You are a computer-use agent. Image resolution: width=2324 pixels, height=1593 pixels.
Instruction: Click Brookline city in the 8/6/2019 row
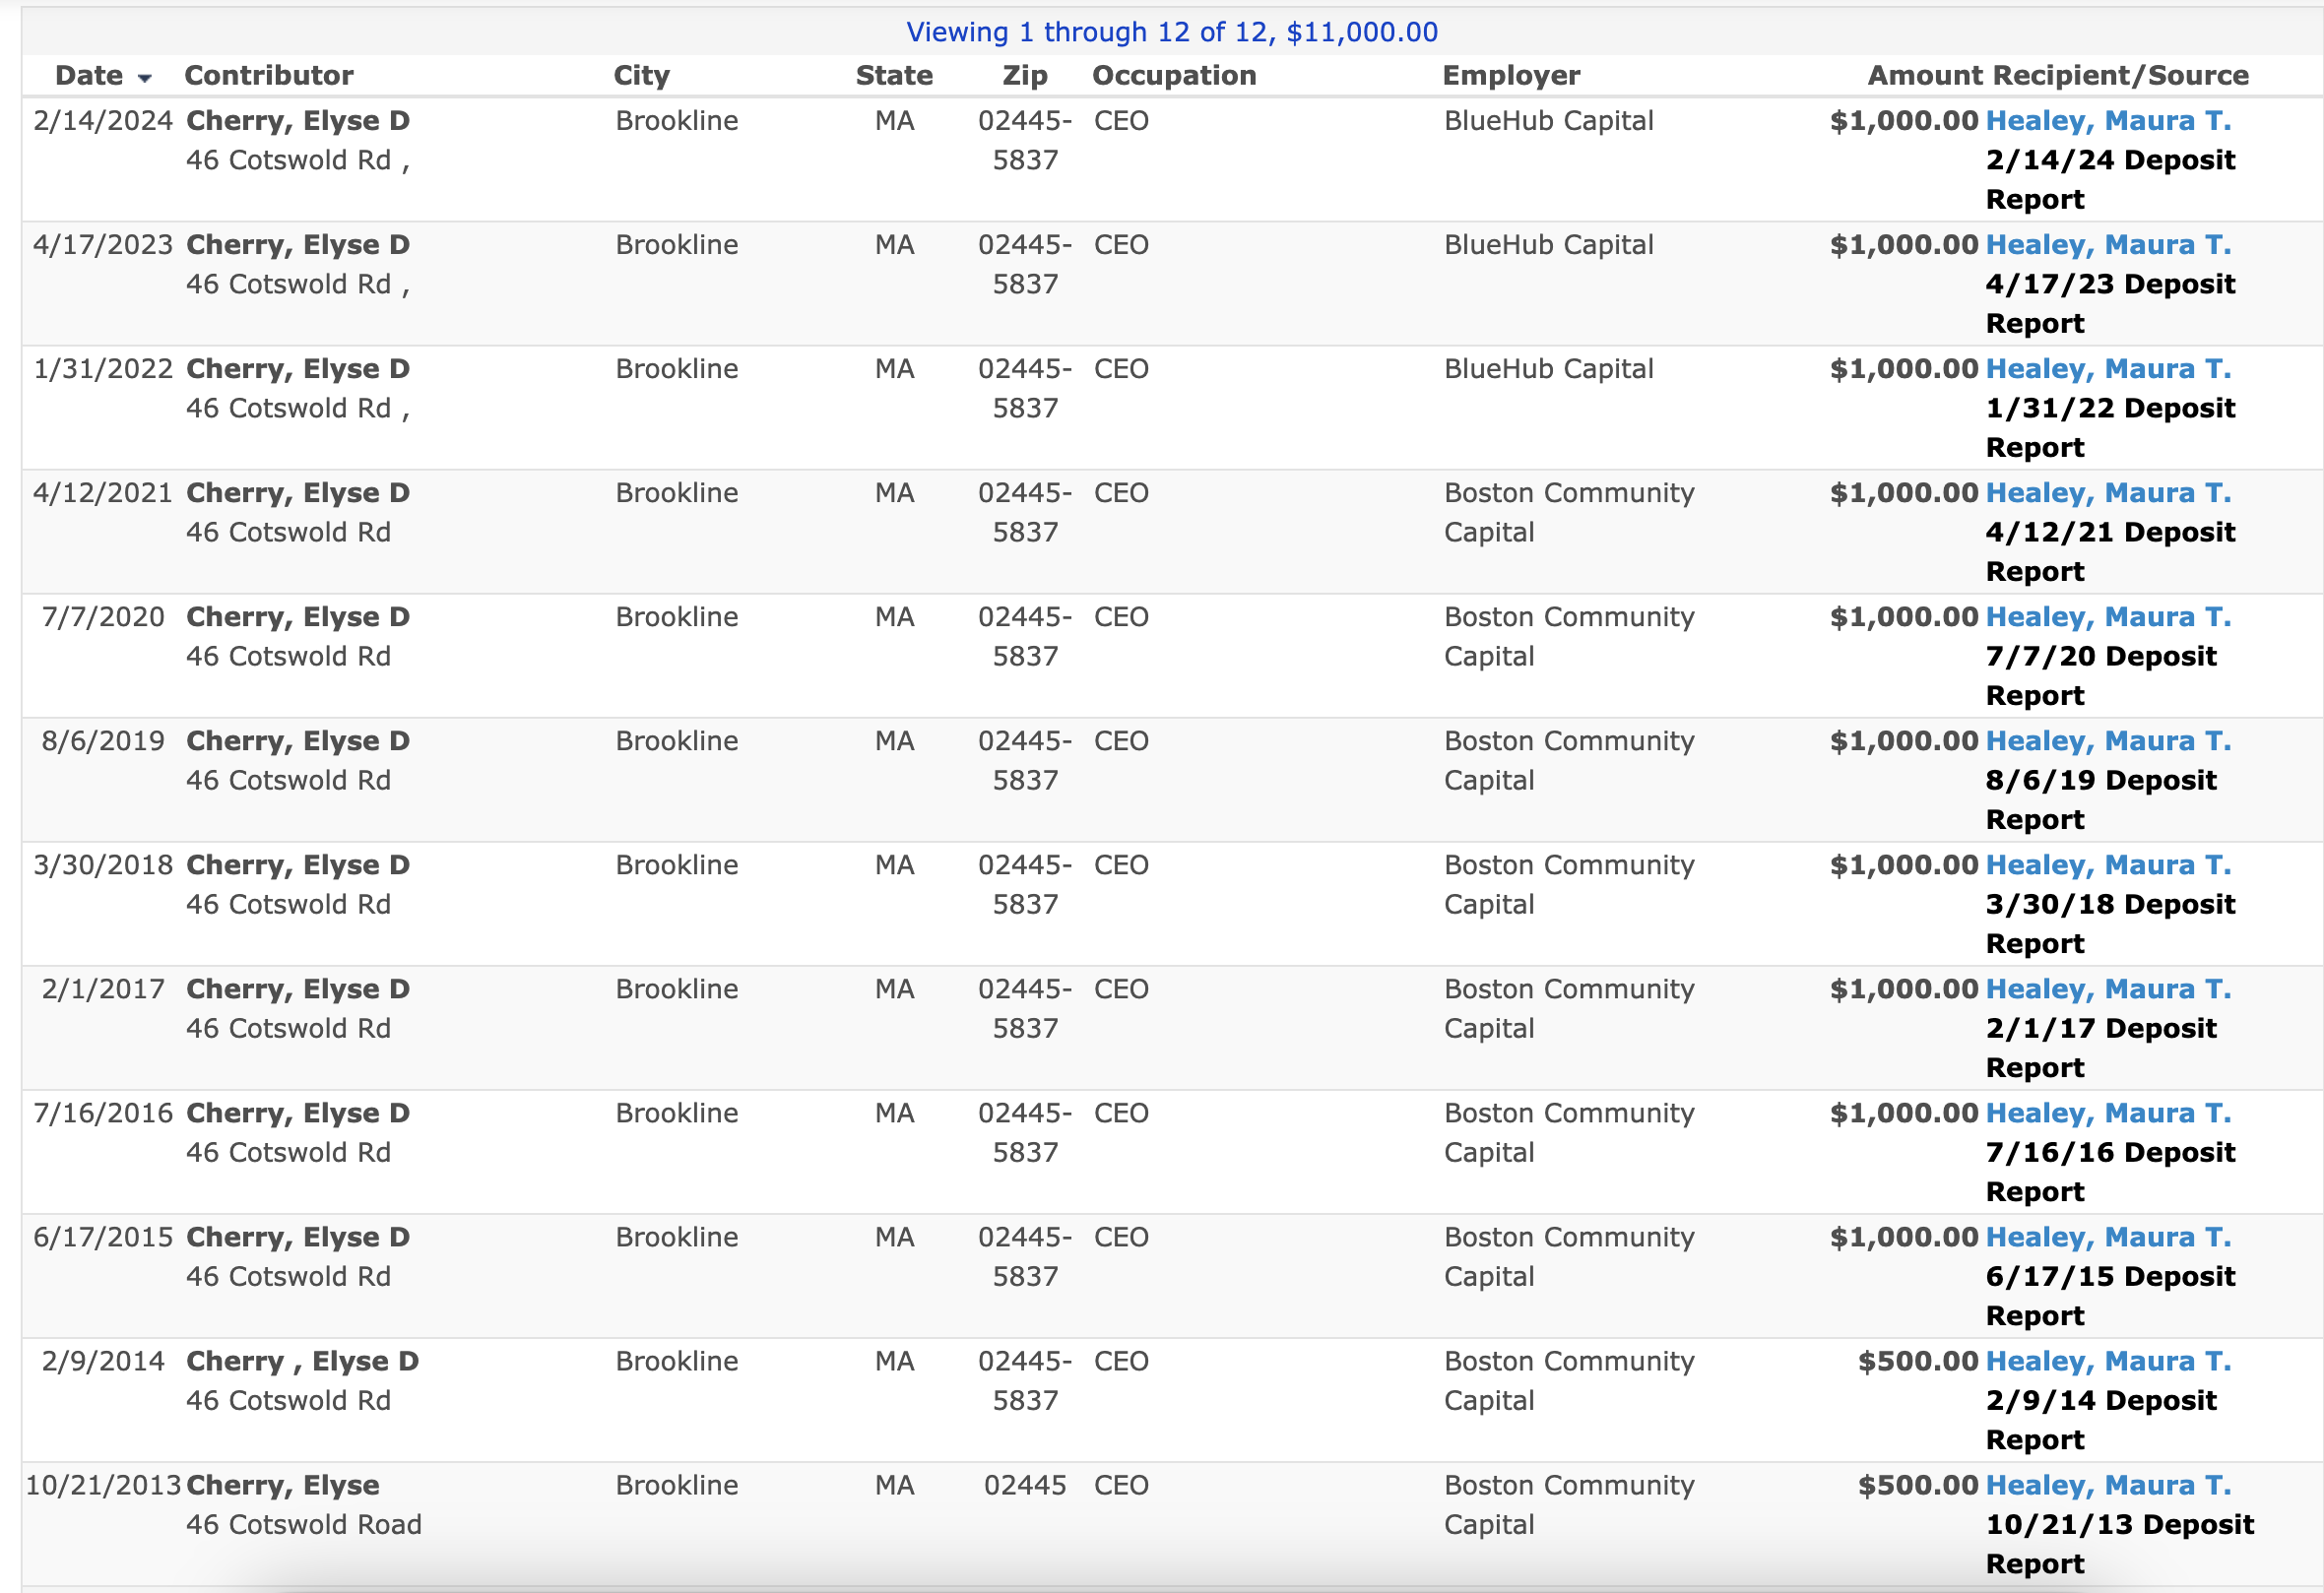(677, 741)
